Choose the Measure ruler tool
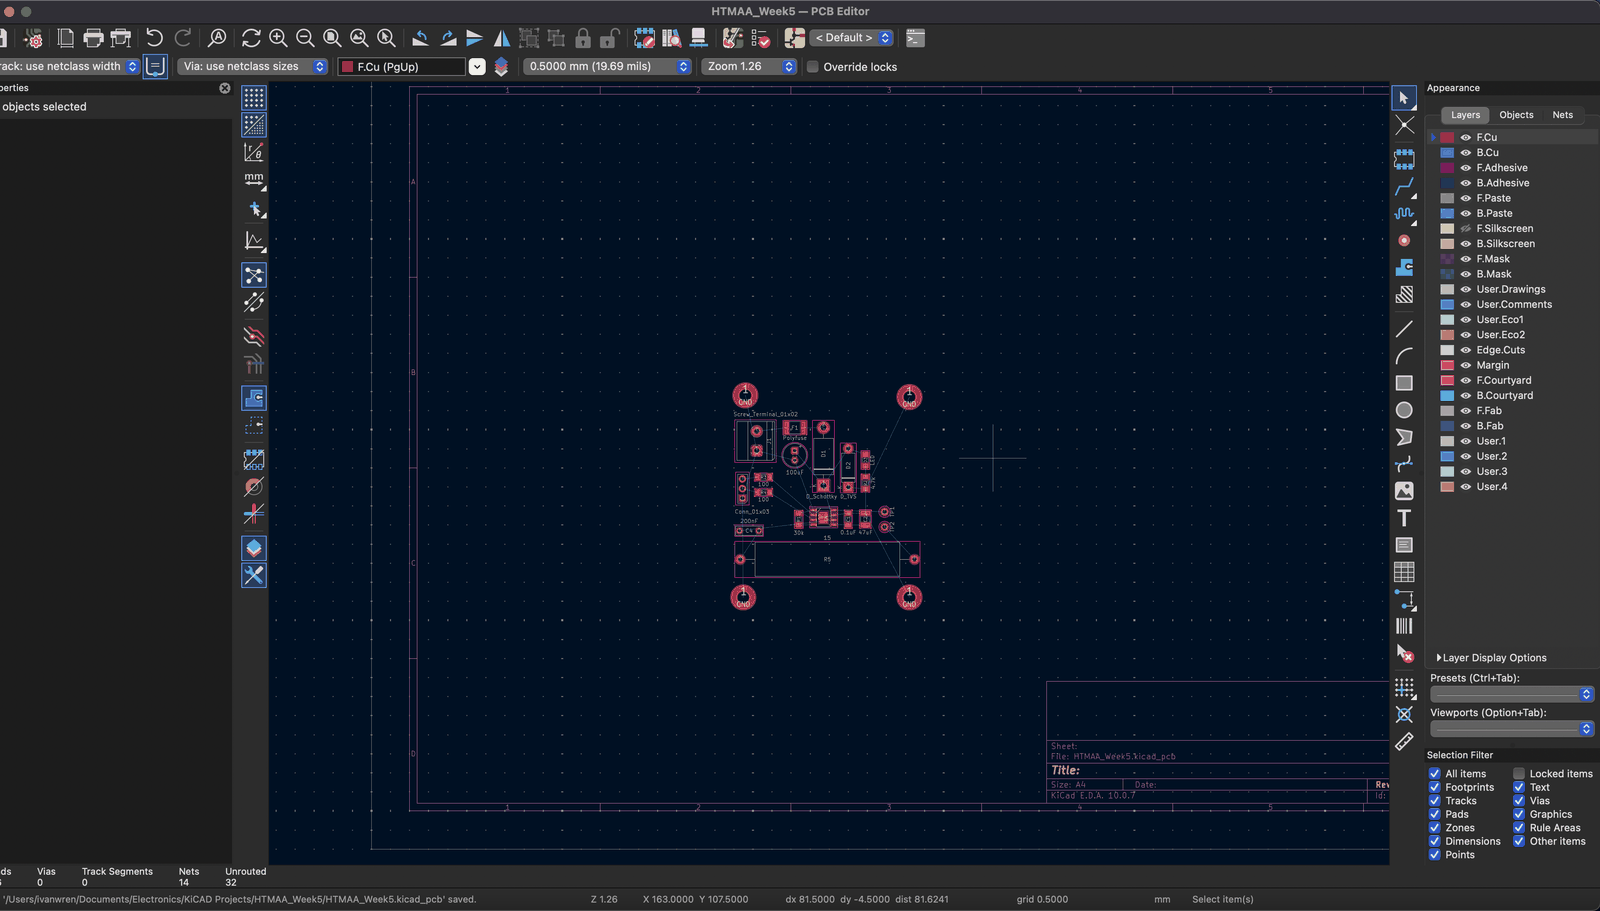The height and width of the screenshot is (911, 1600). (1404, 741)
